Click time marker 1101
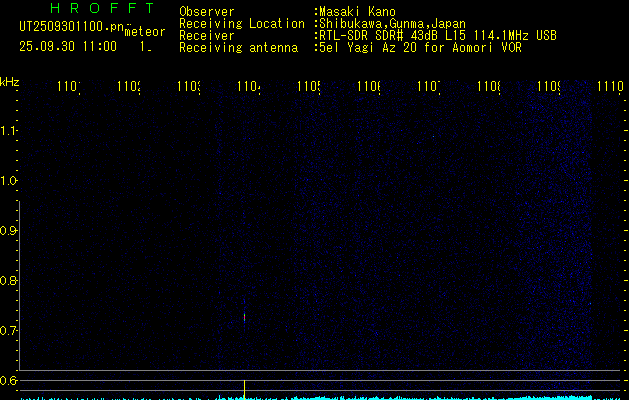The height and width of the screenshot is (400, 629). (69, 86)
